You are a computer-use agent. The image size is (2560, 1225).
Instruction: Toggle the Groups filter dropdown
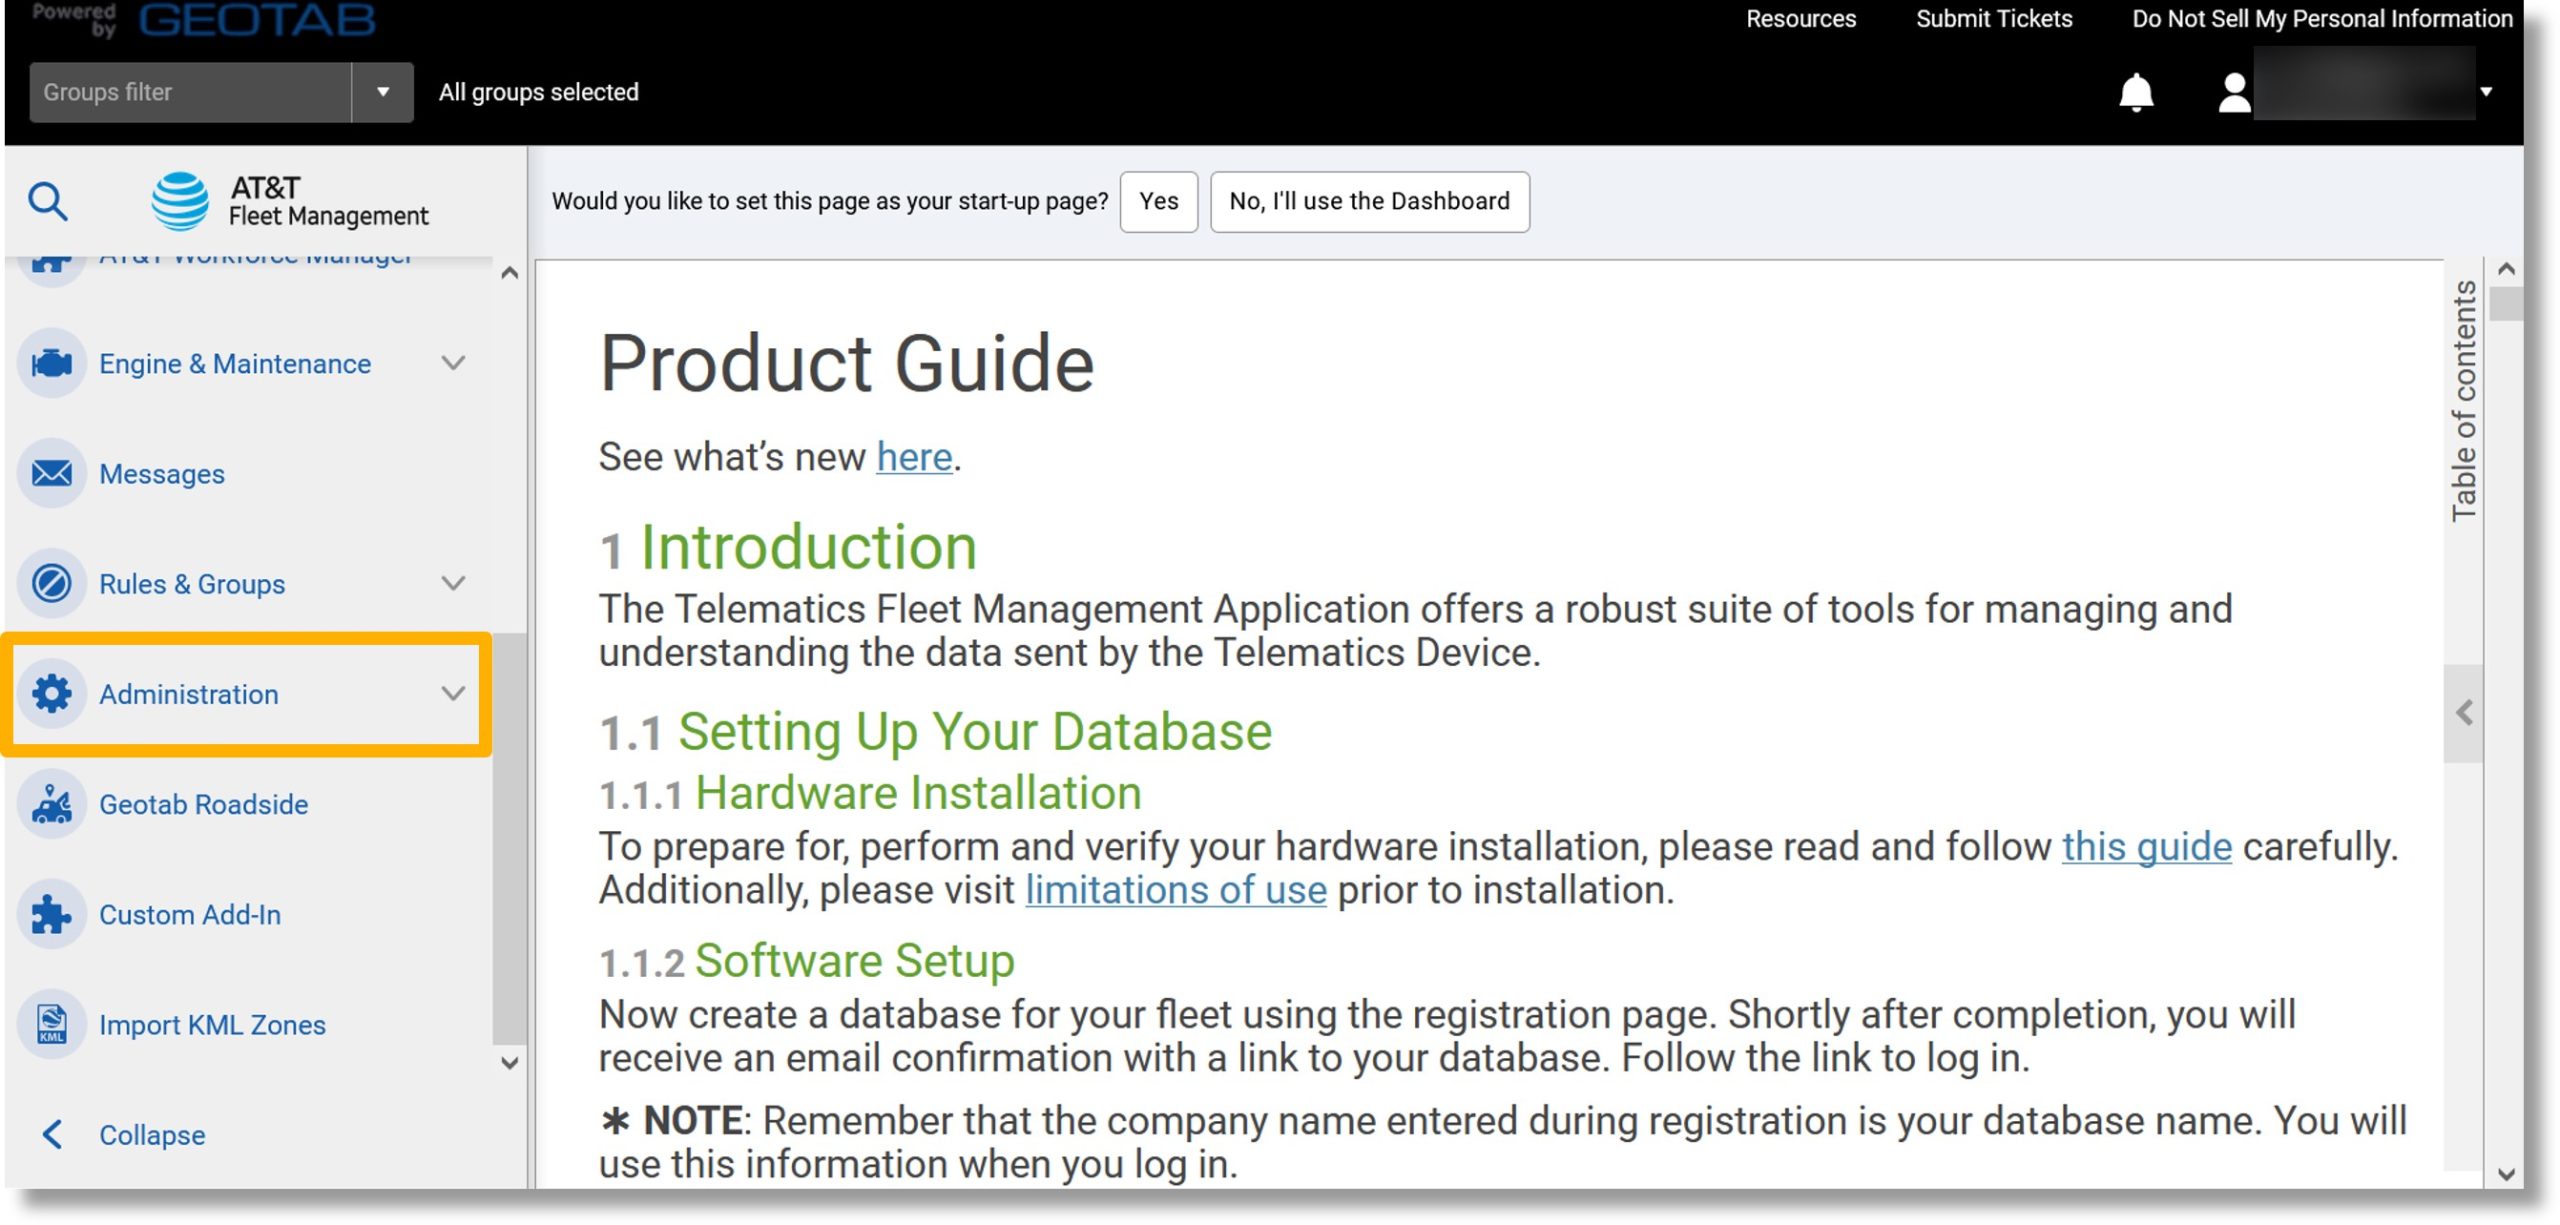click(379, 91)
